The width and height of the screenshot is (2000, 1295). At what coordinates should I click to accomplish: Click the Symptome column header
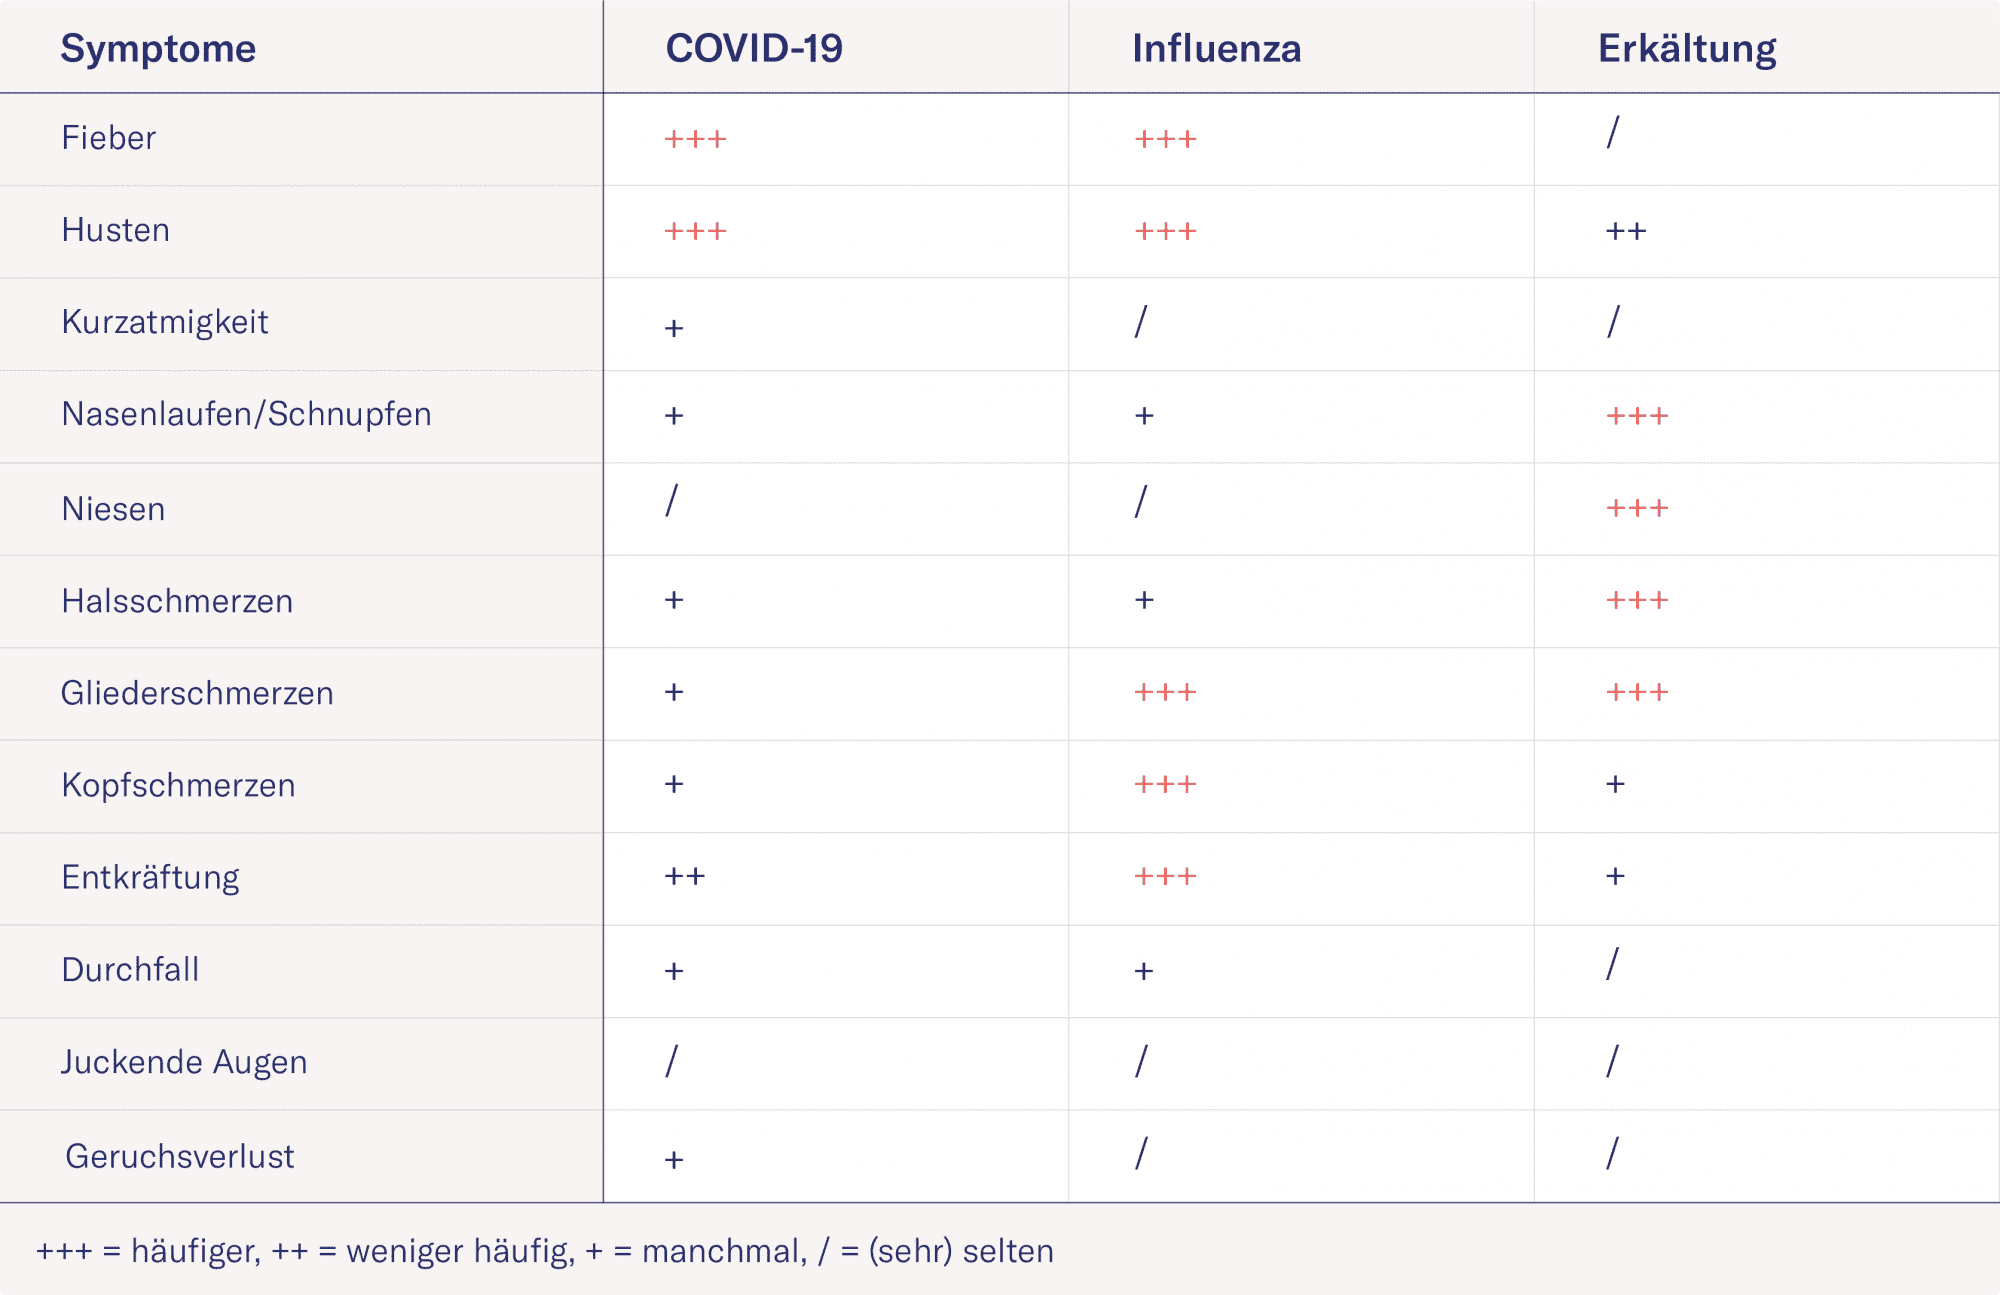click(158, 48)
